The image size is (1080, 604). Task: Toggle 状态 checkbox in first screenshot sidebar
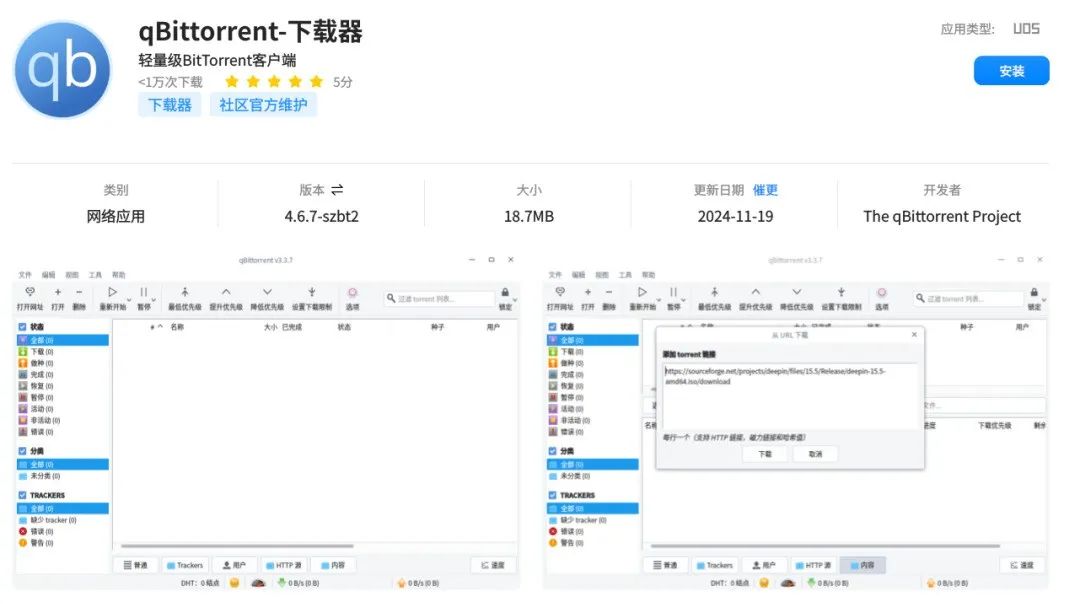coord(22,327)
